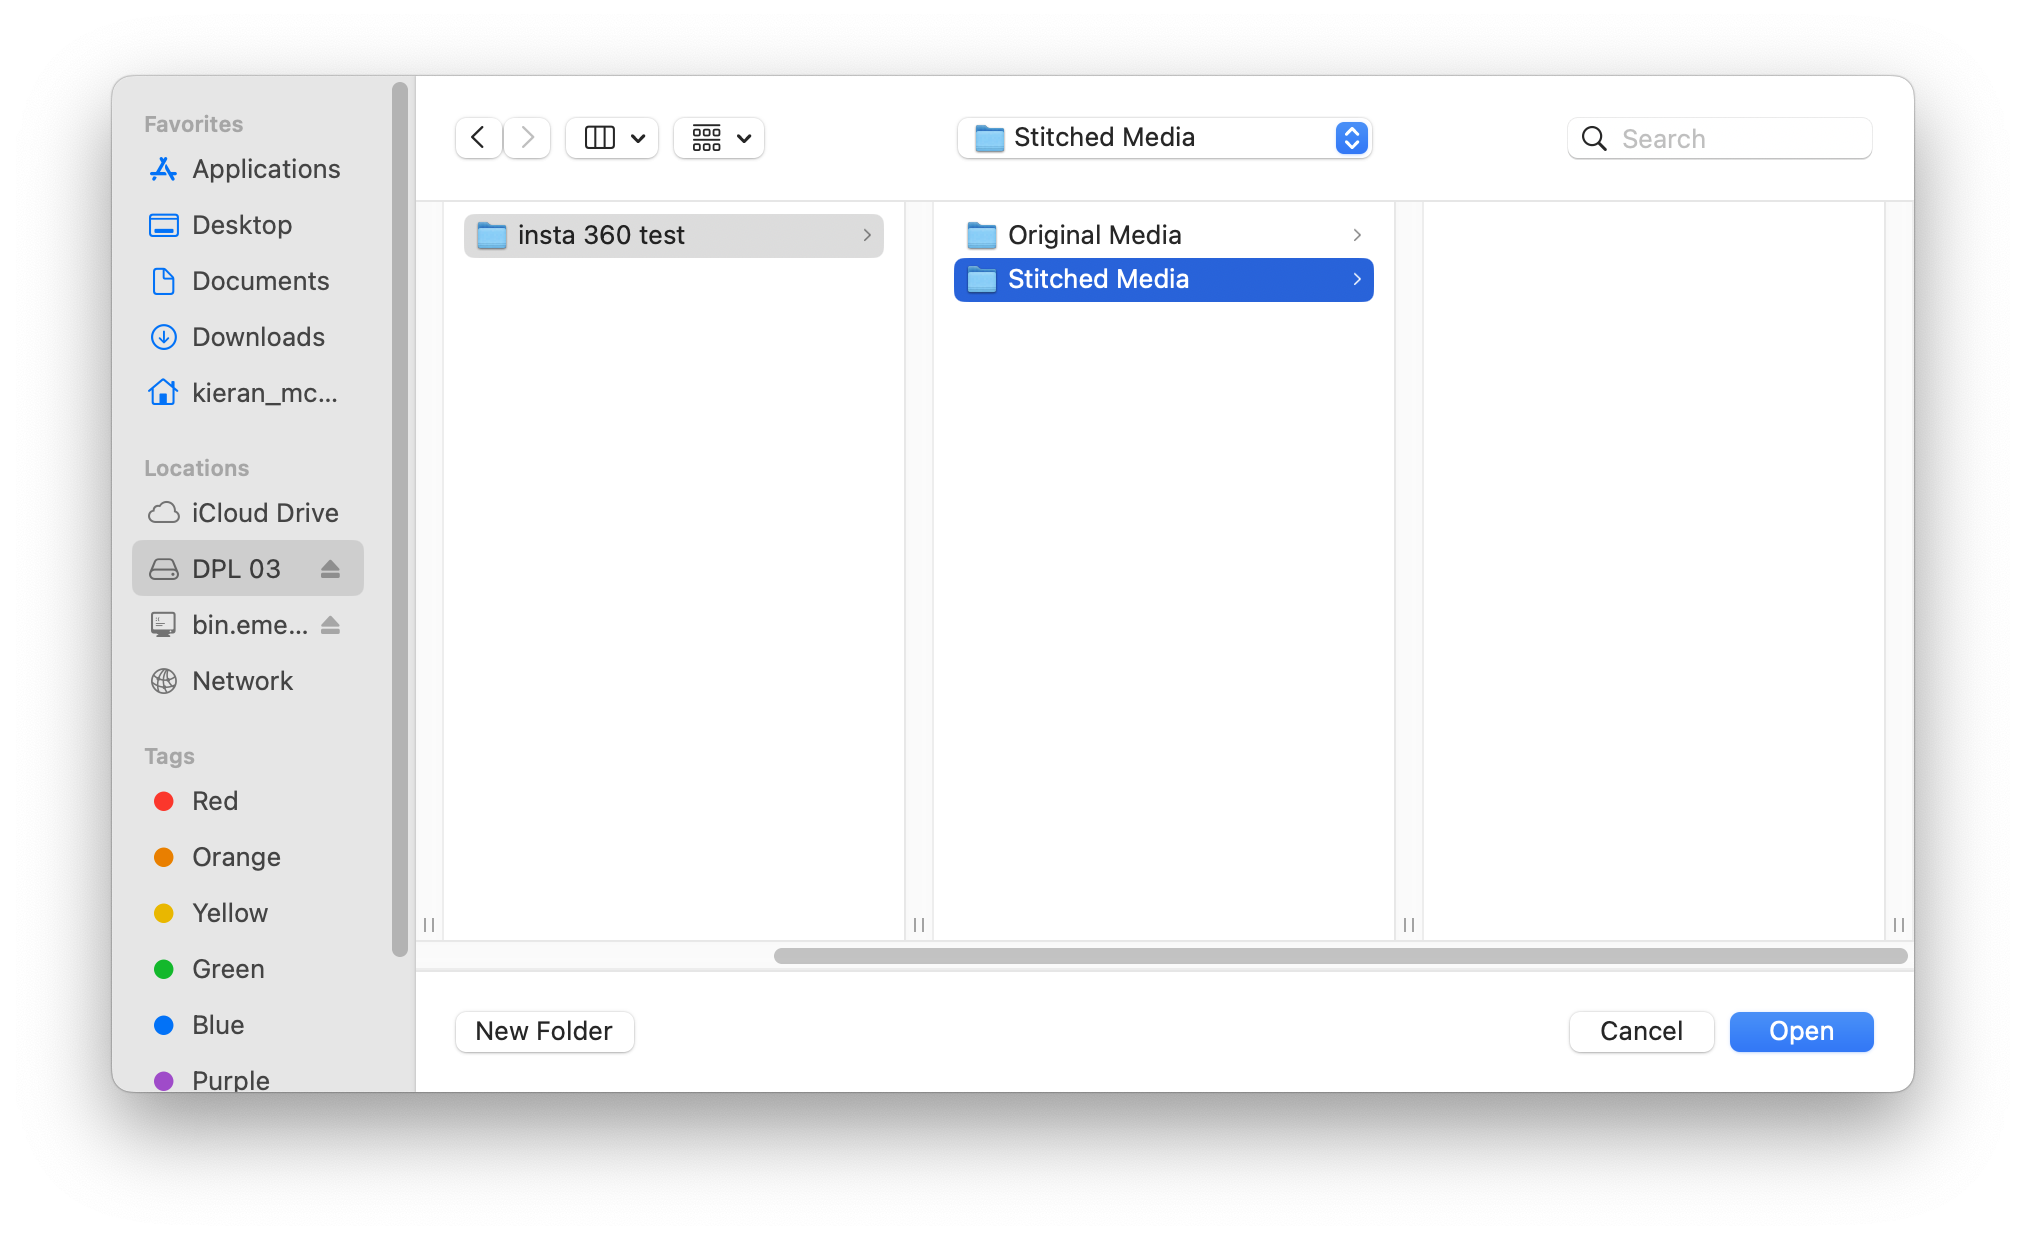This screenshot has width=2026, height=1240.
Task: Open Downloads from Favorites
Action: 248,337
